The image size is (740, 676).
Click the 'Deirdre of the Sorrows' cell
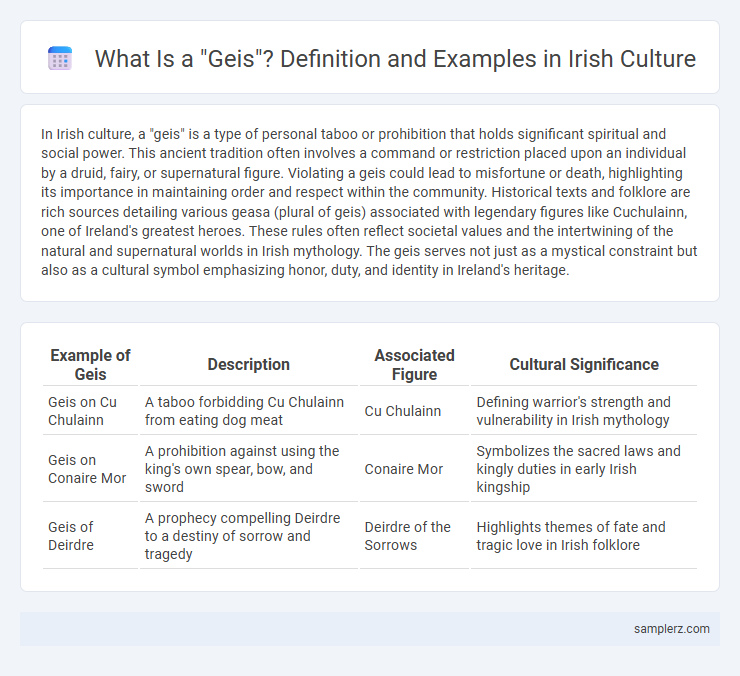point(414,536)
